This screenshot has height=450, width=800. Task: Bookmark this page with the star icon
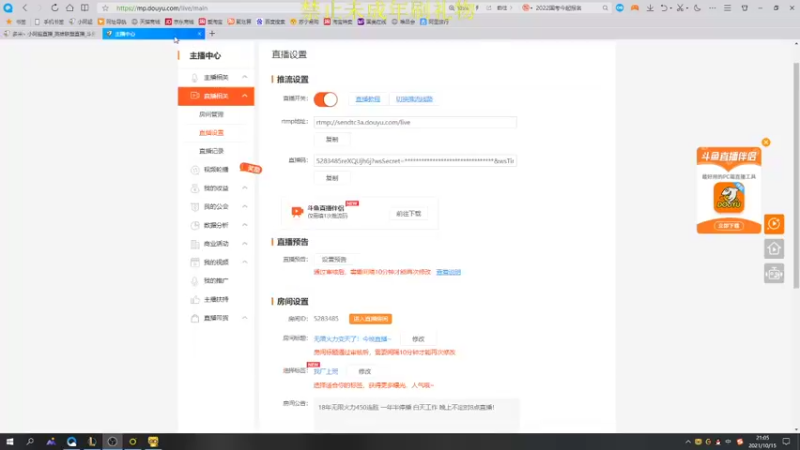(106, 8)
